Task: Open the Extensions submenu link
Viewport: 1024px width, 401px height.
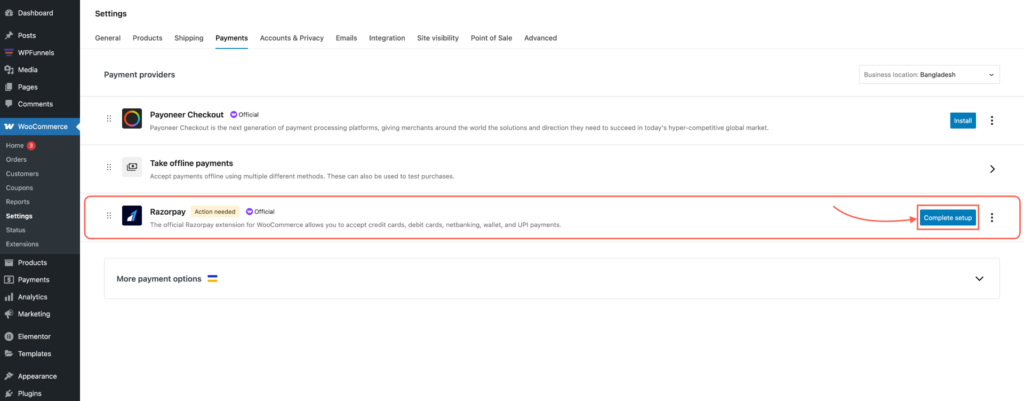Action: pos(22,244)
